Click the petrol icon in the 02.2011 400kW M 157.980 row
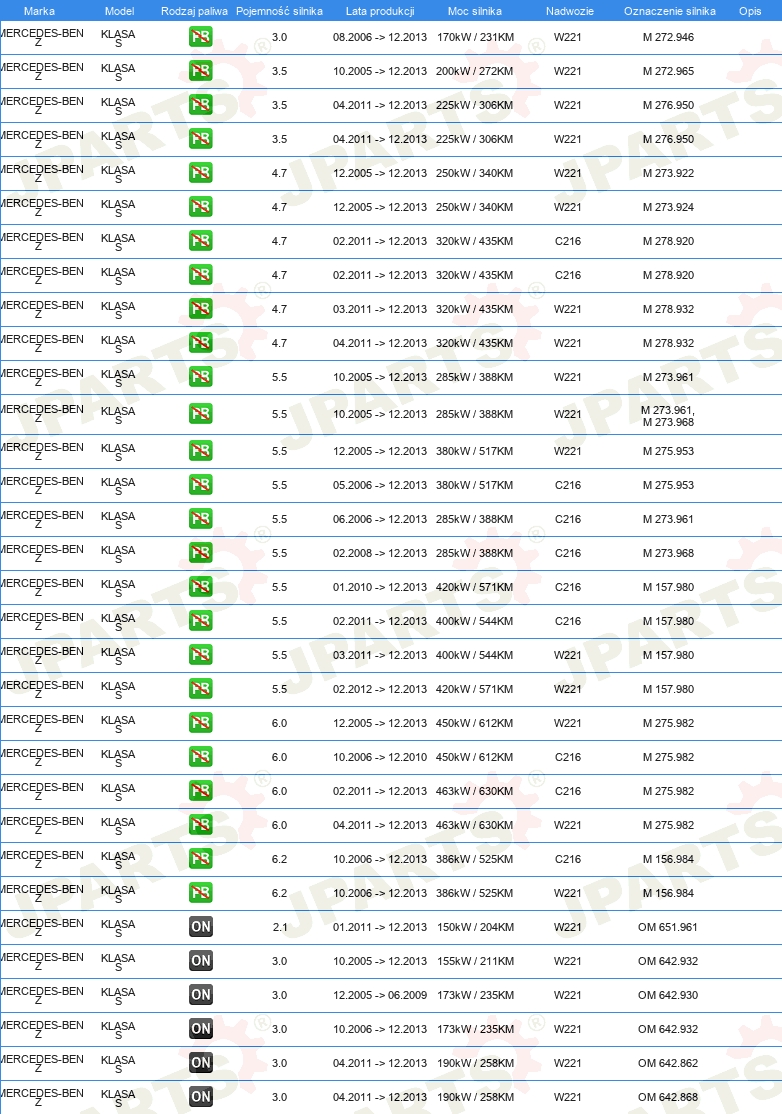 click(201, 621)
